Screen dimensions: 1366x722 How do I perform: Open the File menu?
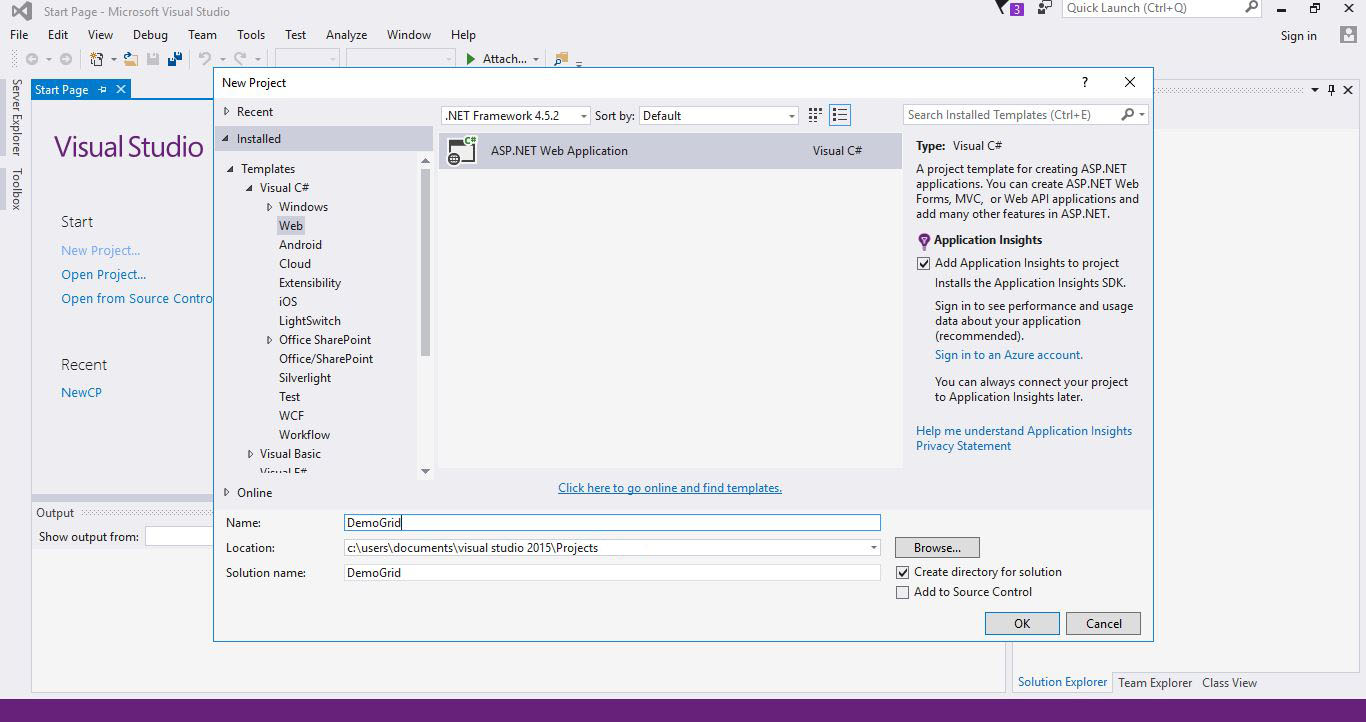(x=19, y=35)
